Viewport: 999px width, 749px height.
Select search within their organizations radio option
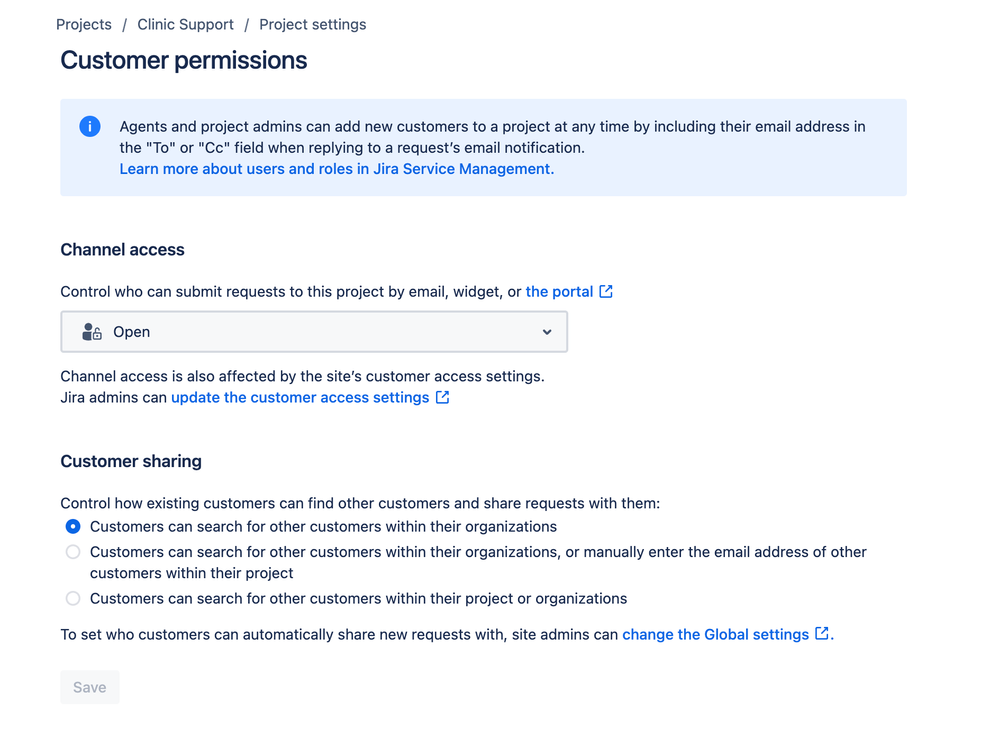click(73, 527)
